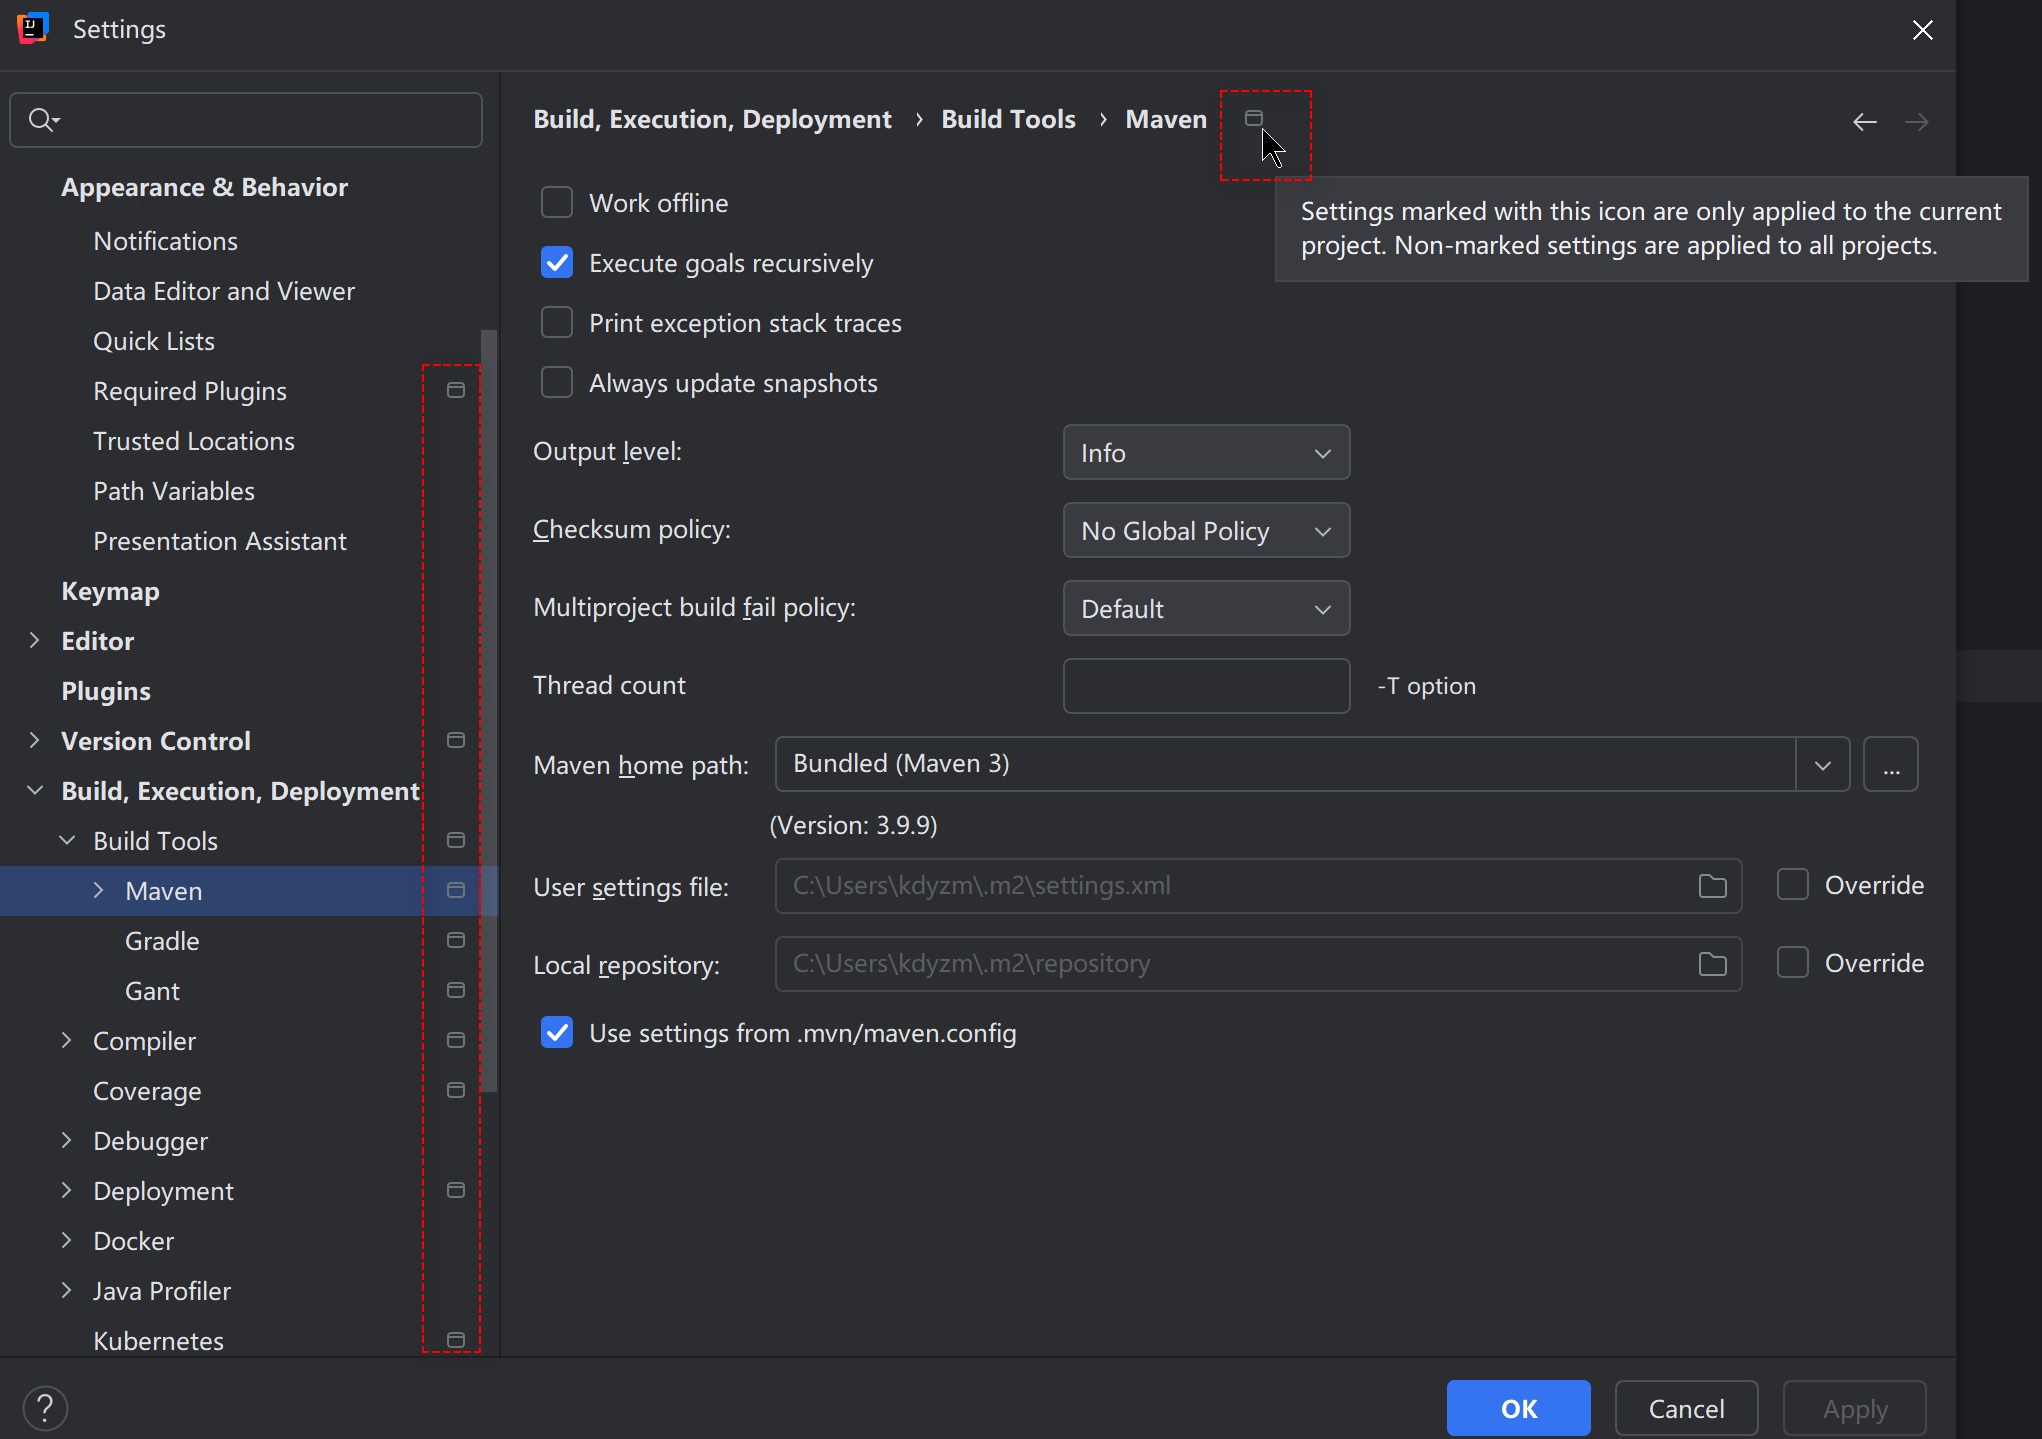Toggle Override for User settings file
2042x1439 pixels.
(x=1792, y=885)
